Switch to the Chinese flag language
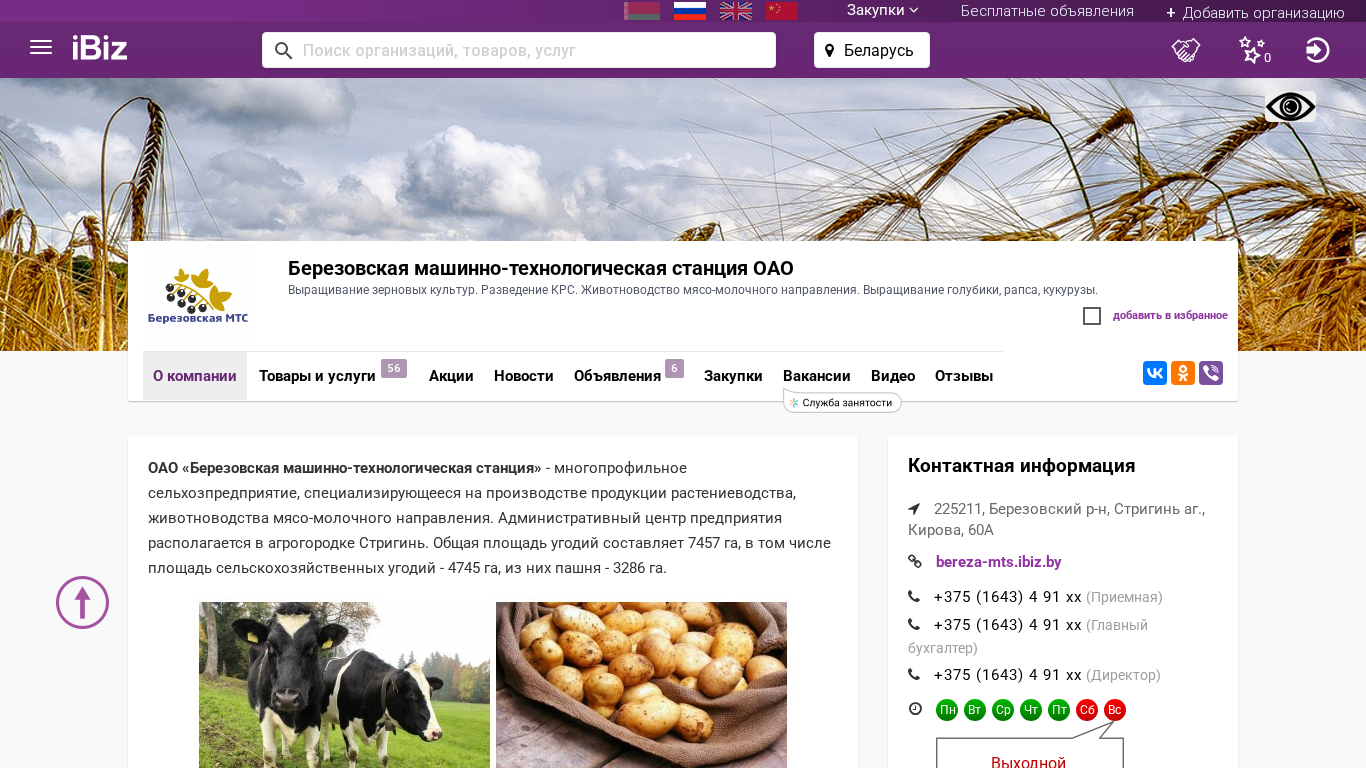The width and height of the screenshot is (1366, 768). [782, 11]
